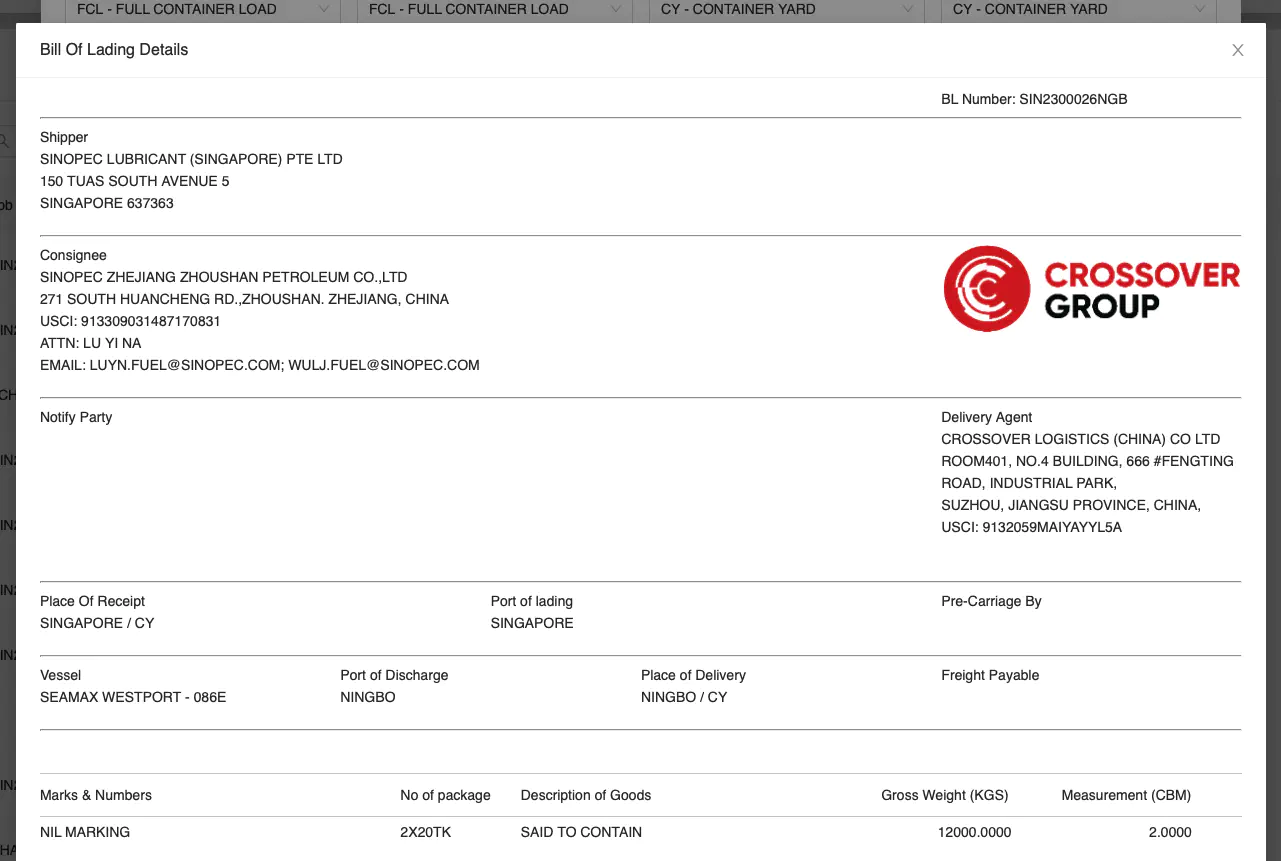Click the Gross Weight value 12000.0000
Viewport: 1281px width, 861px height.
pos(976,832)
